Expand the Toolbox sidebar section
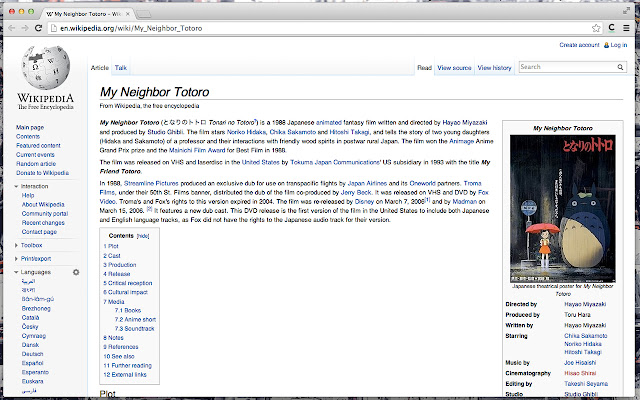This screenshot has height=400, width=640. [x=29, y=245]
